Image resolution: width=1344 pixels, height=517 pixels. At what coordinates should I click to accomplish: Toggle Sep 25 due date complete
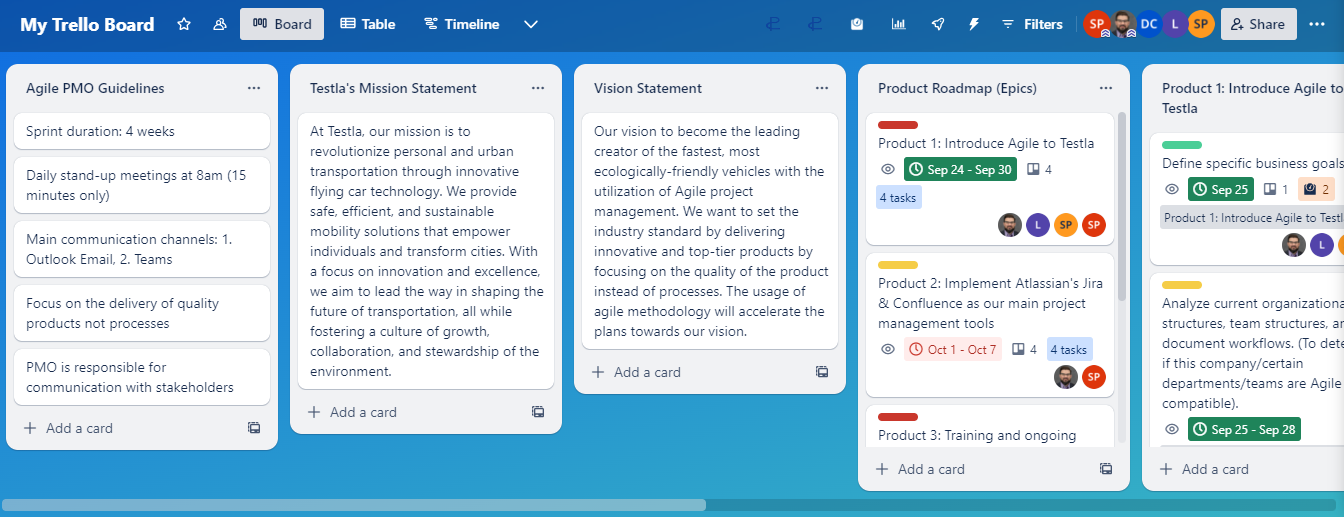click(x=1221, y=189)
